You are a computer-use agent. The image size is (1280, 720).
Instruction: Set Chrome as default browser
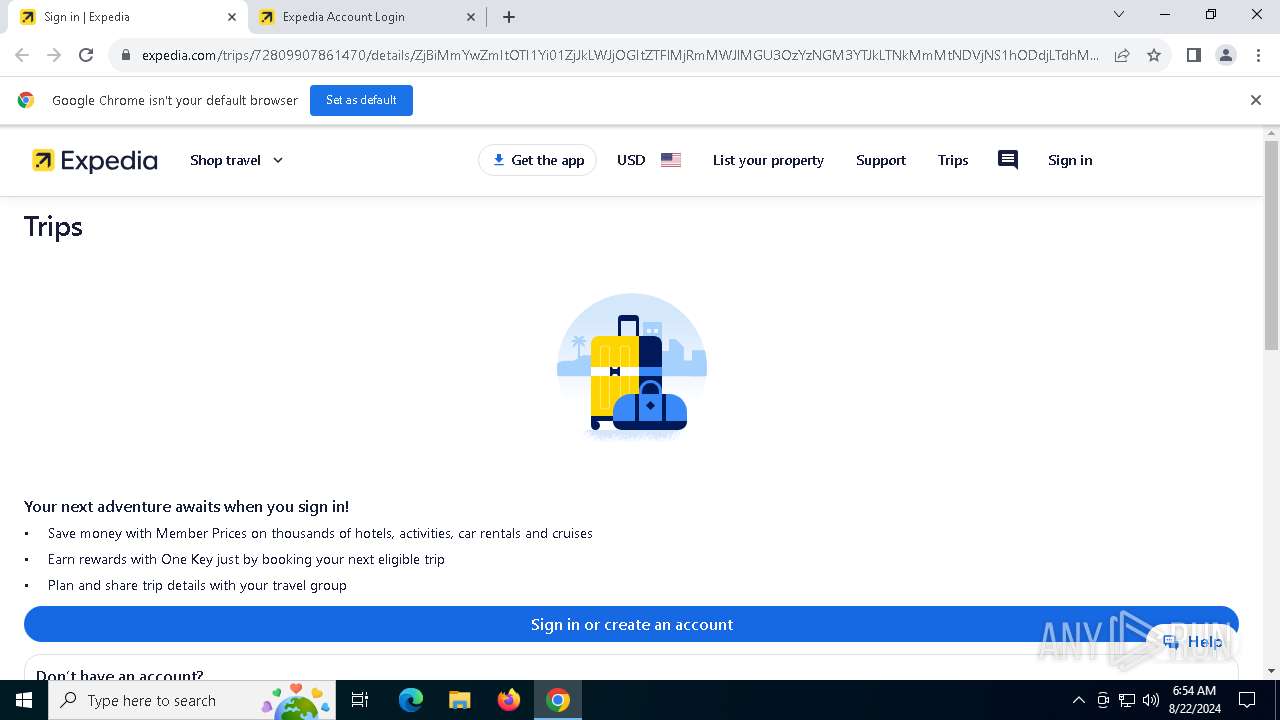pos(361,100)
